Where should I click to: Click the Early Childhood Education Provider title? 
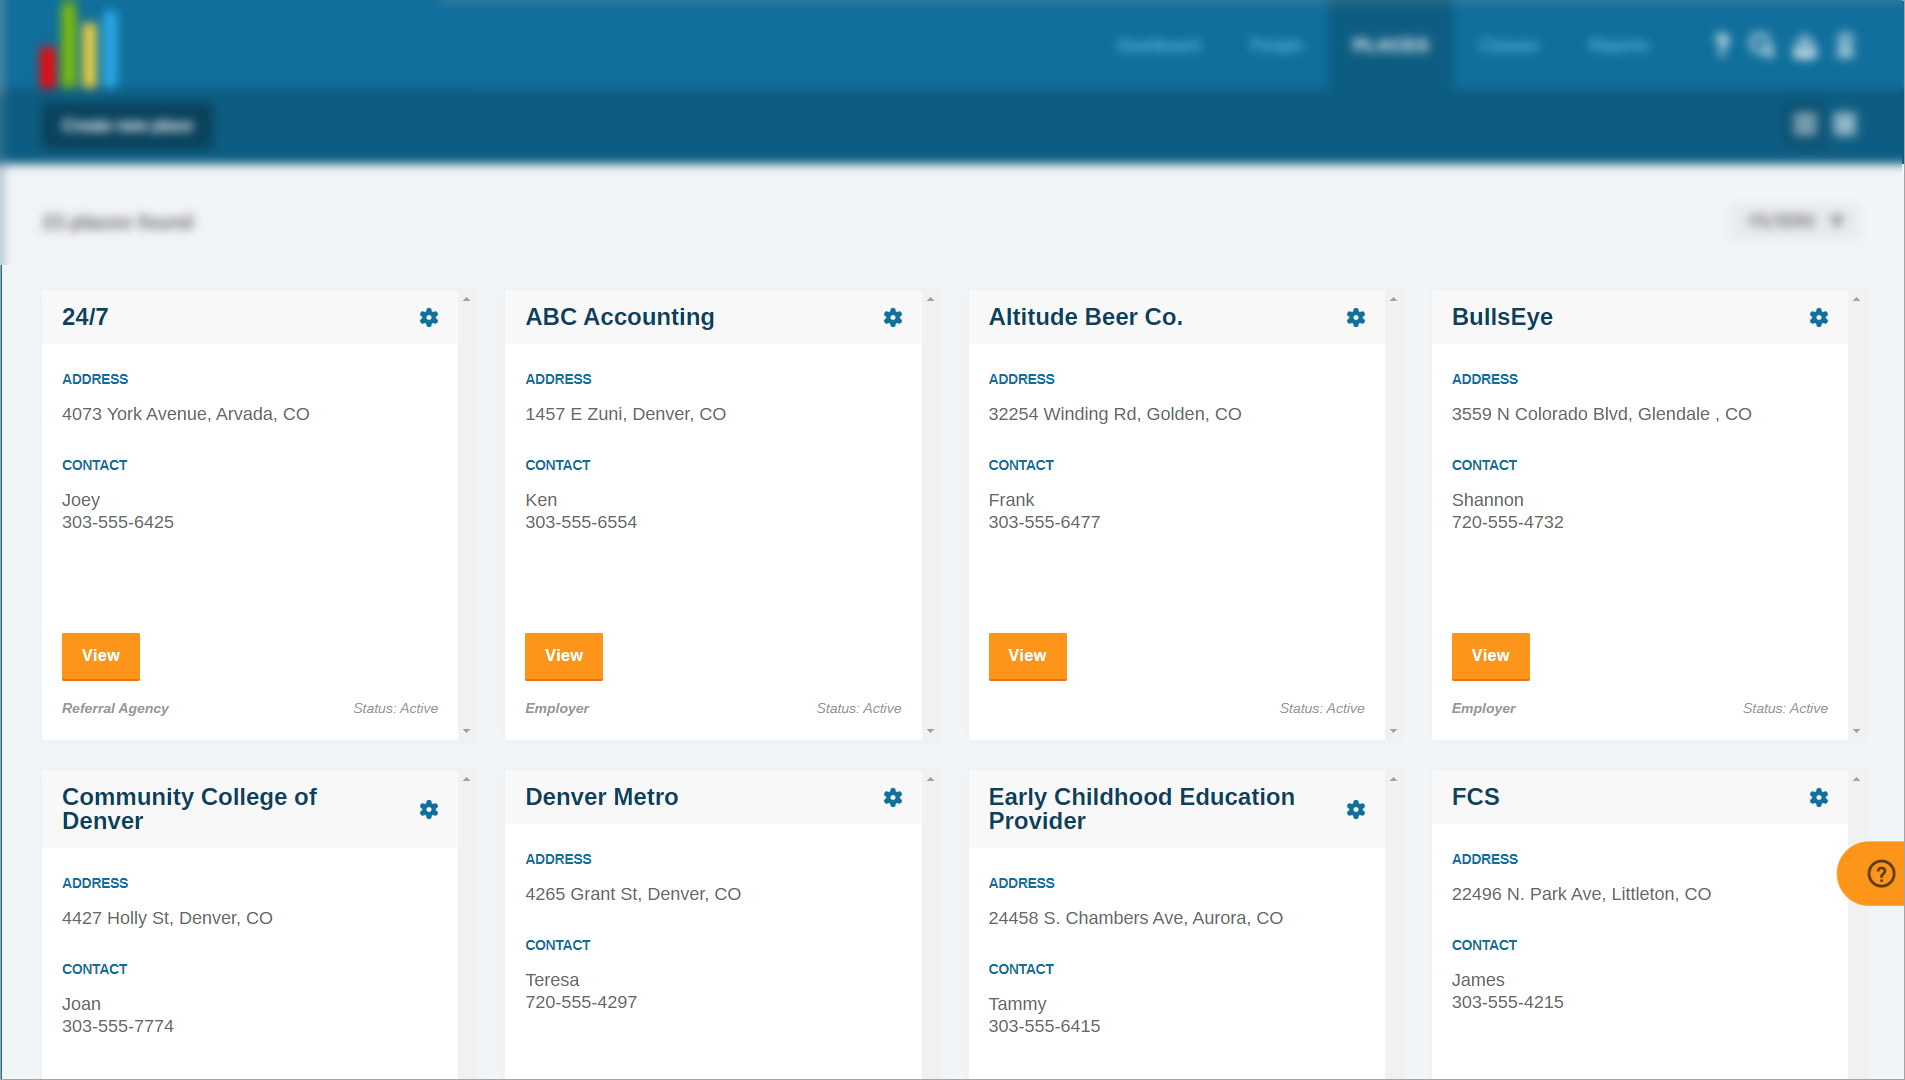pos(1141,809)
